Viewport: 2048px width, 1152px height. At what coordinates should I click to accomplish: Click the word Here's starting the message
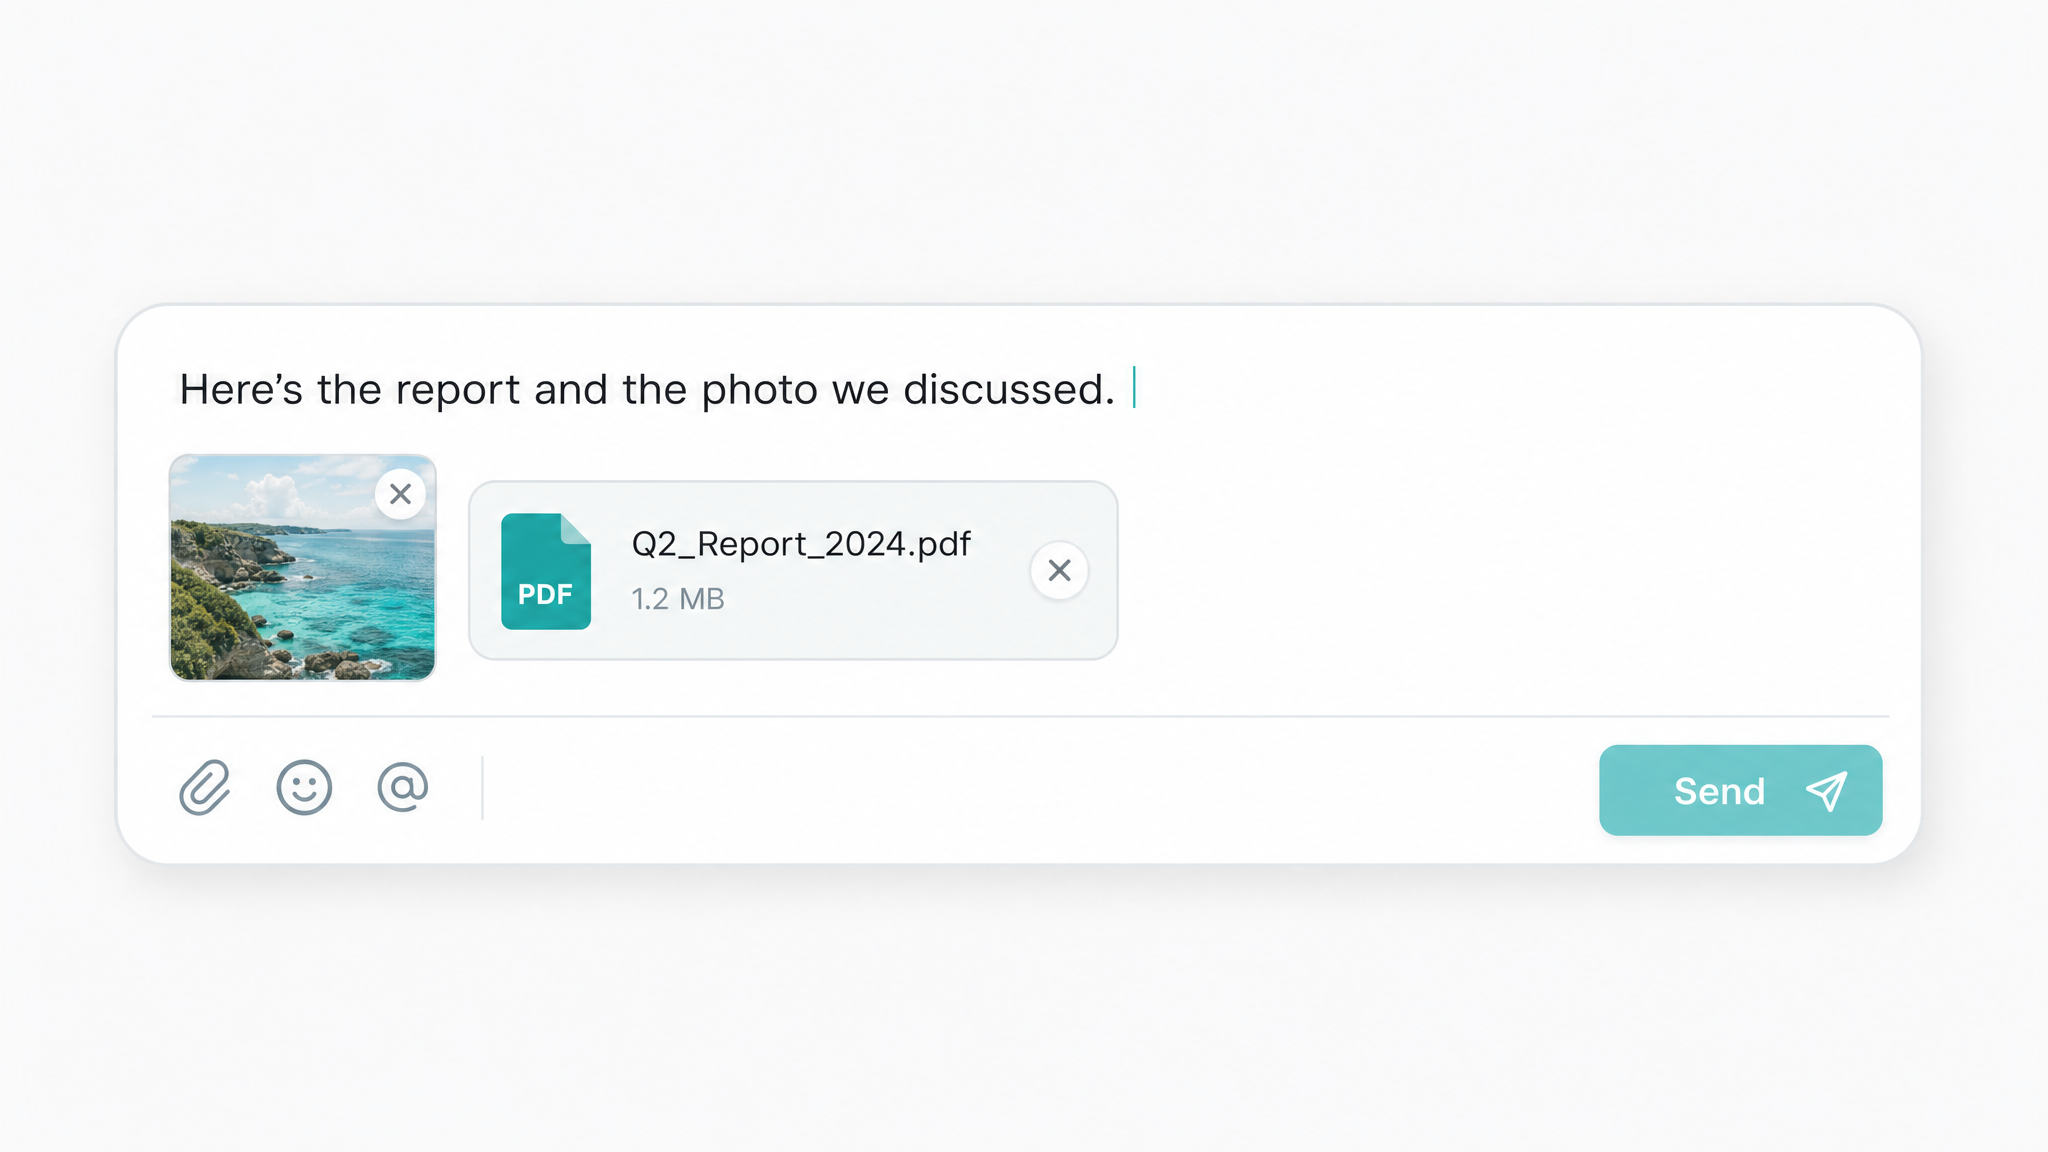(x=241, y=389)
